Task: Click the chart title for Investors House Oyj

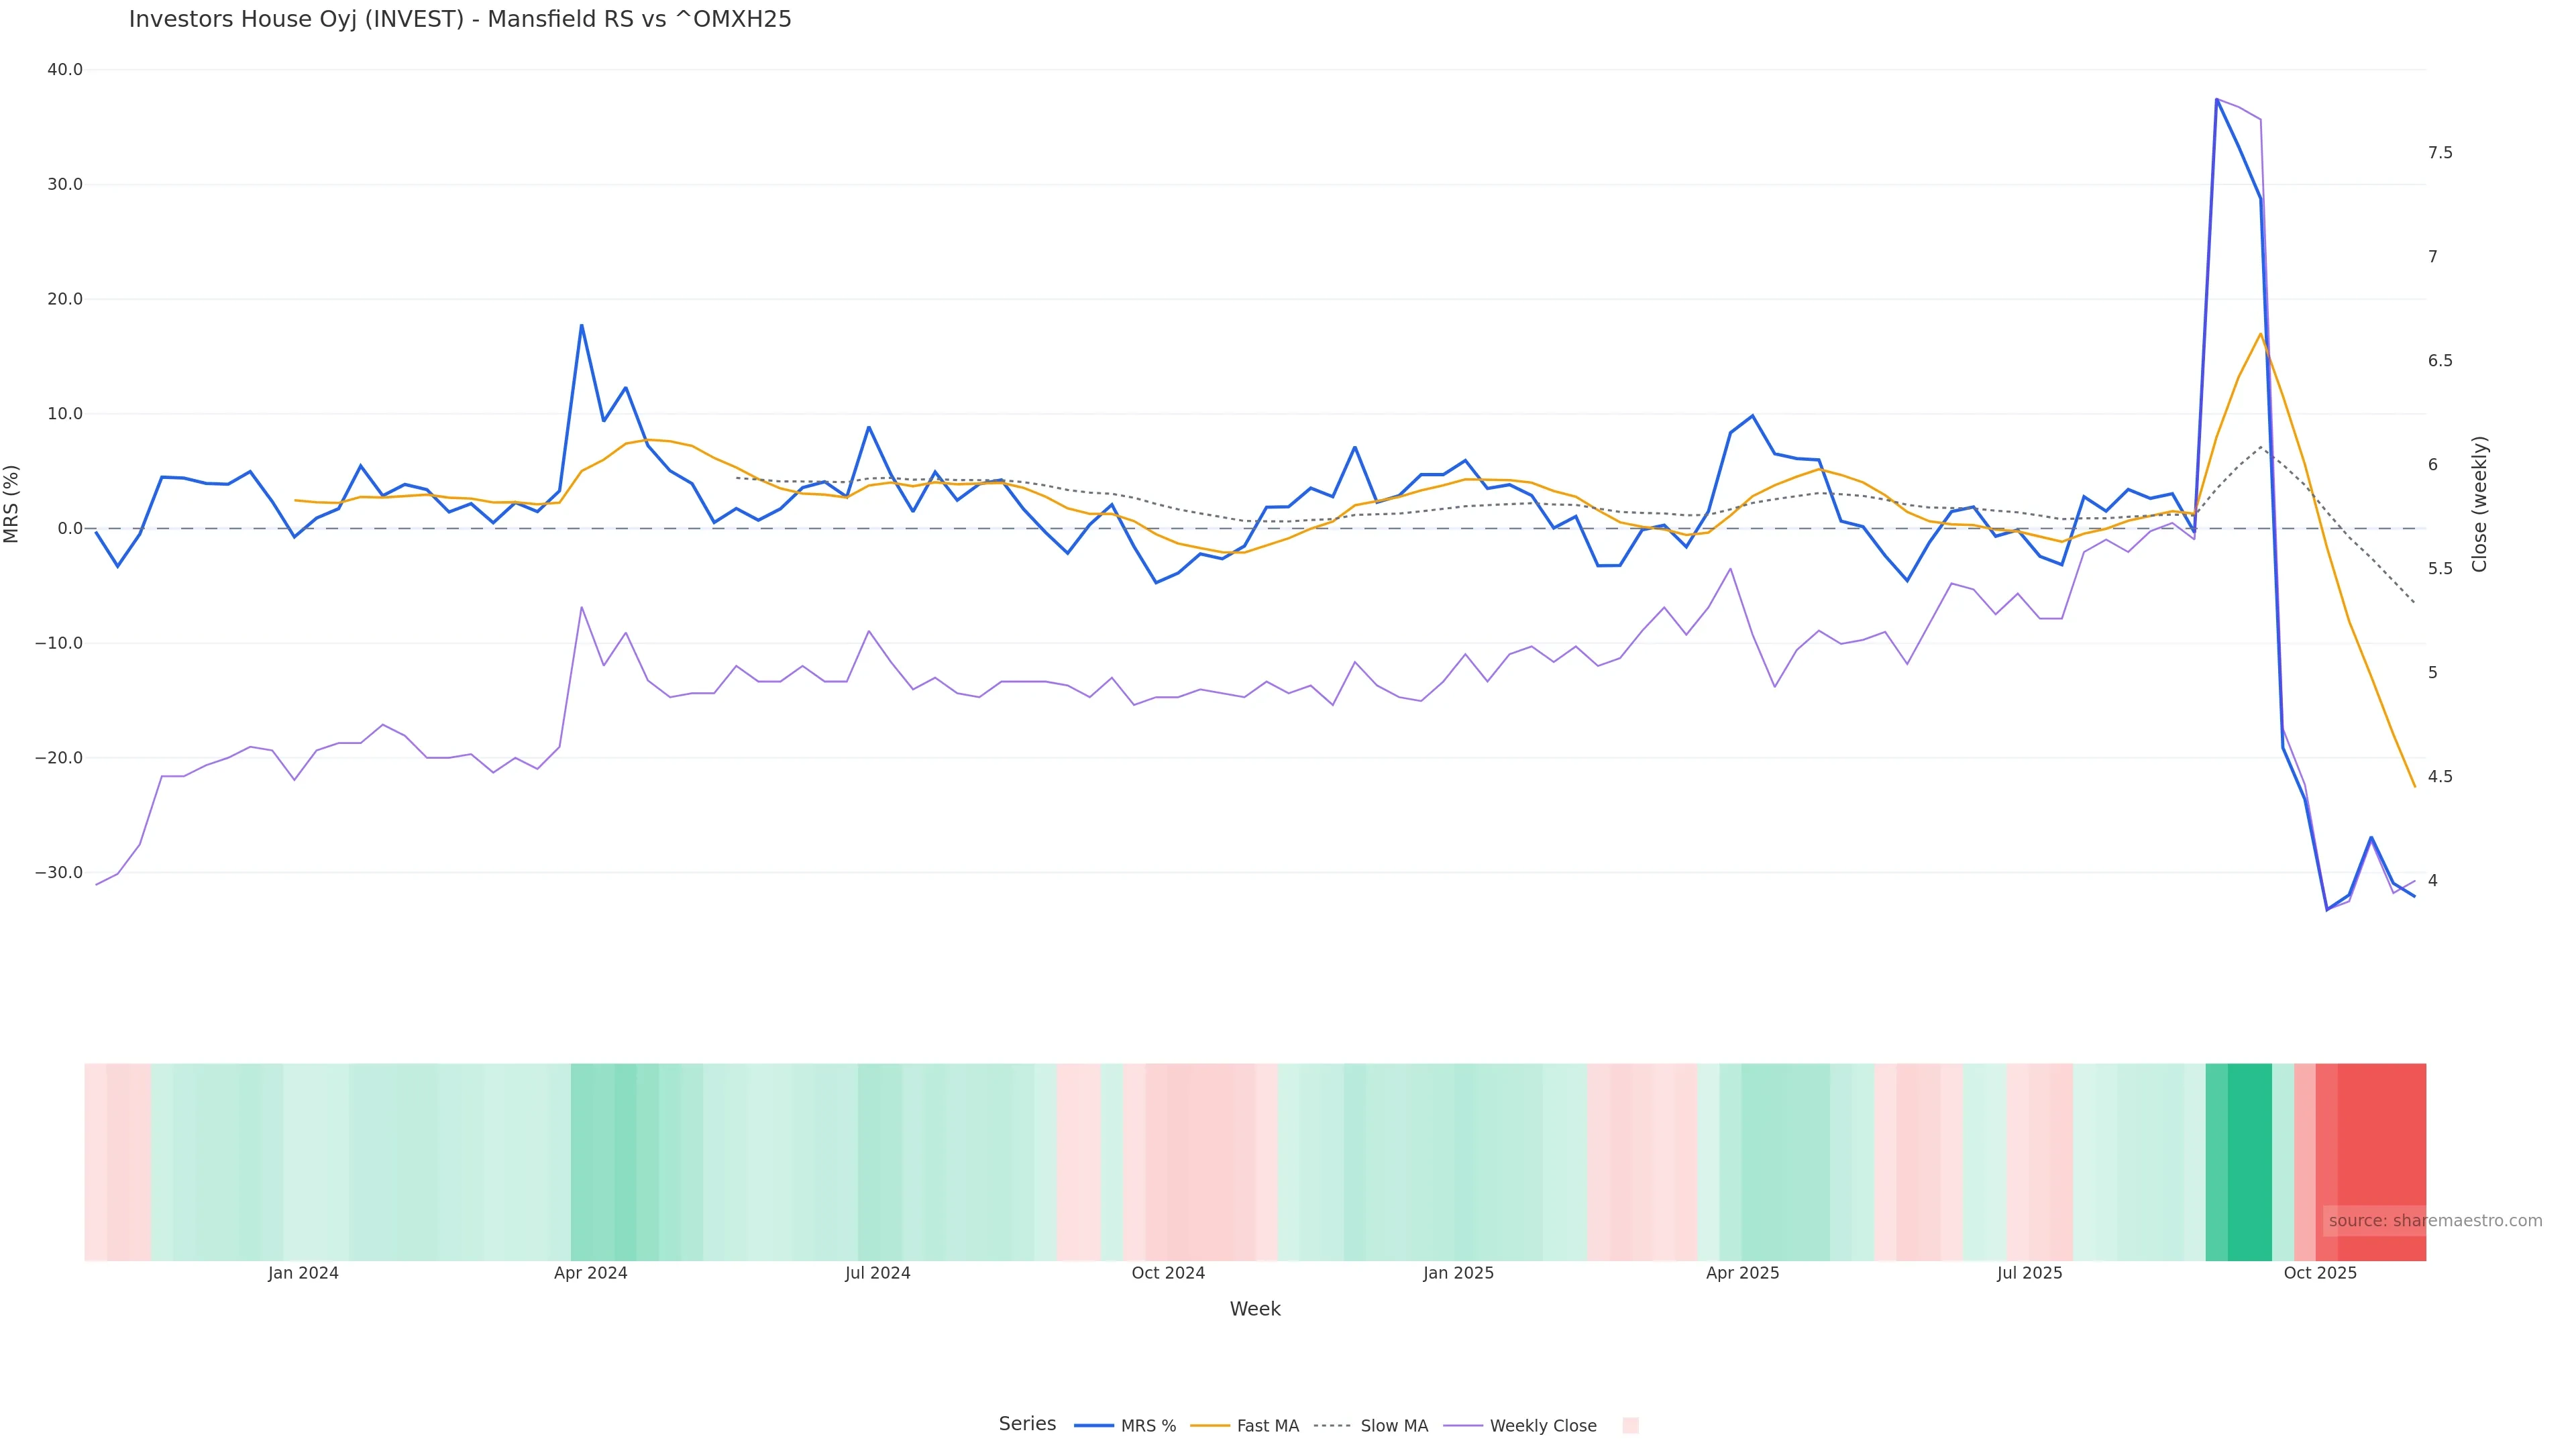Action: coord(460,19)
